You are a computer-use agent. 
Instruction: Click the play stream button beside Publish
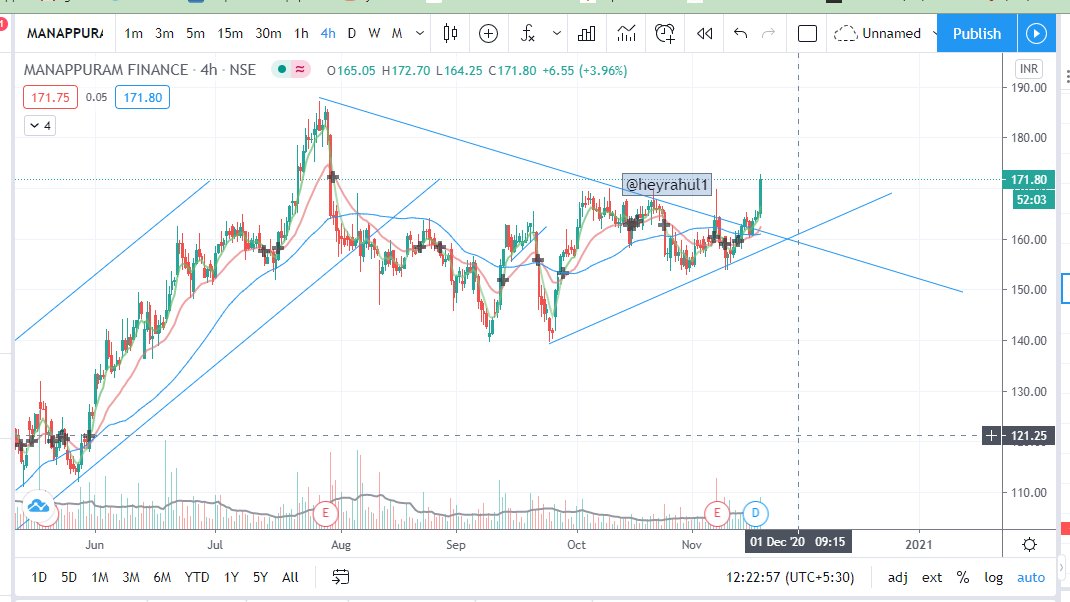[1036, 33]
